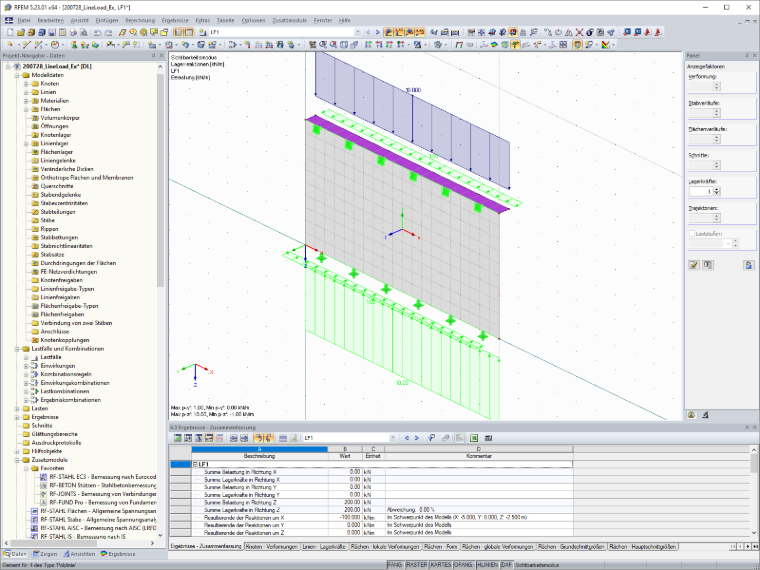Image resolution: width=760 pixels, height=570 pixels.
Task: Open a file with the folder icon
Action: (20, 32)
